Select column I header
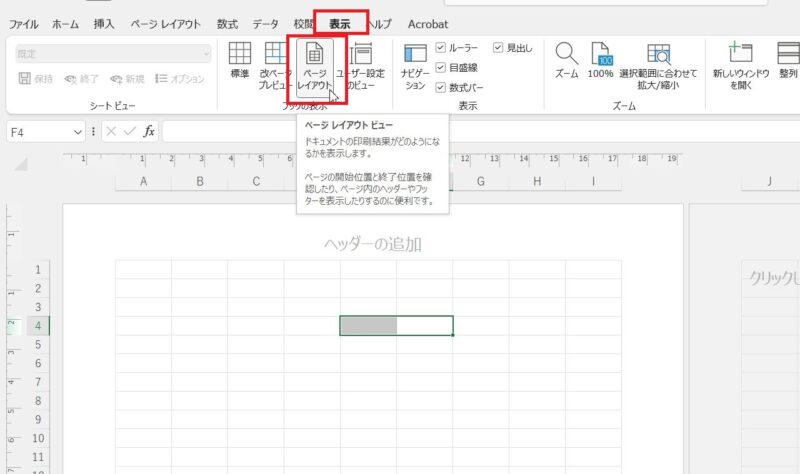This screenshot has width=800, height=474. (593, 181)
